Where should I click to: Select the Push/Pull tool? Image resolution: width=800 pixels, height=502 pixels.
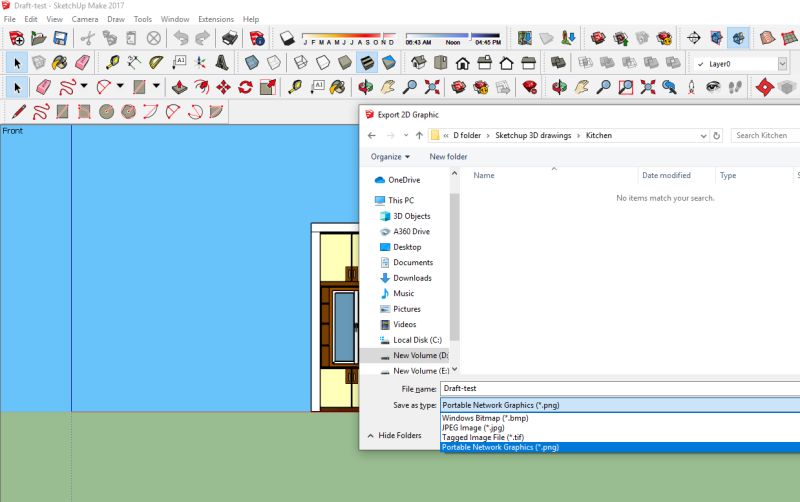(179, 87)
